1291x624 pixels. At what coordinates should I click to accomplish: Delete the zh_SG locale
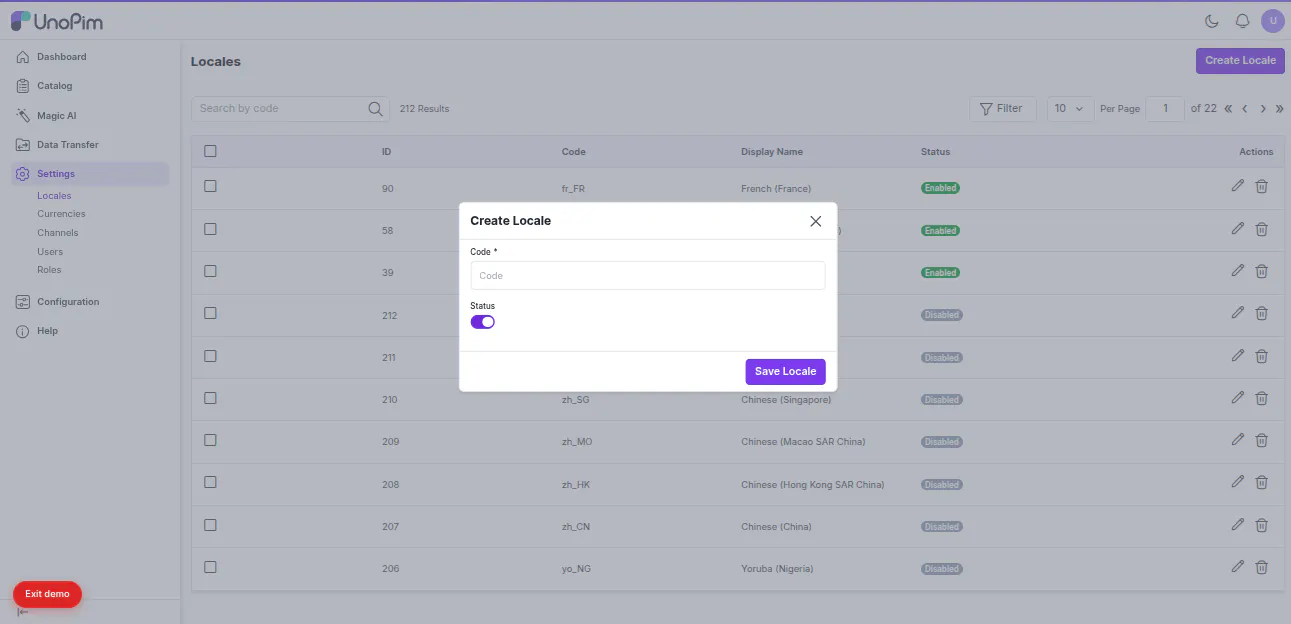tap(1262, 397)
